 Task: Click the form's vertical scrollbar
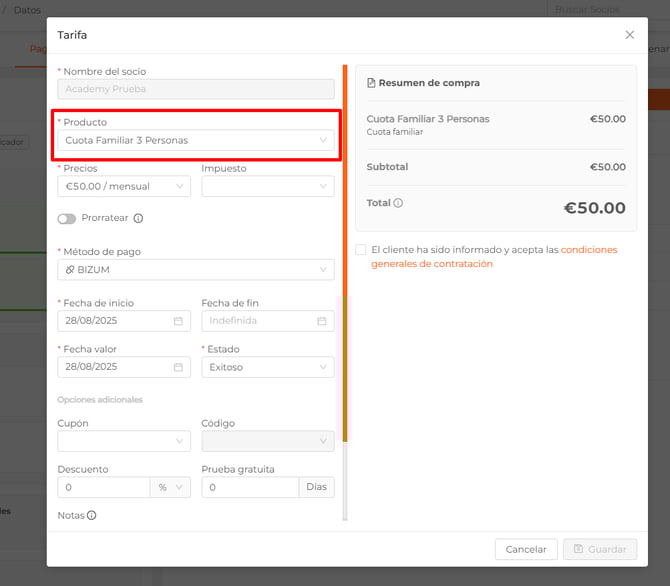tap(345, 250)
